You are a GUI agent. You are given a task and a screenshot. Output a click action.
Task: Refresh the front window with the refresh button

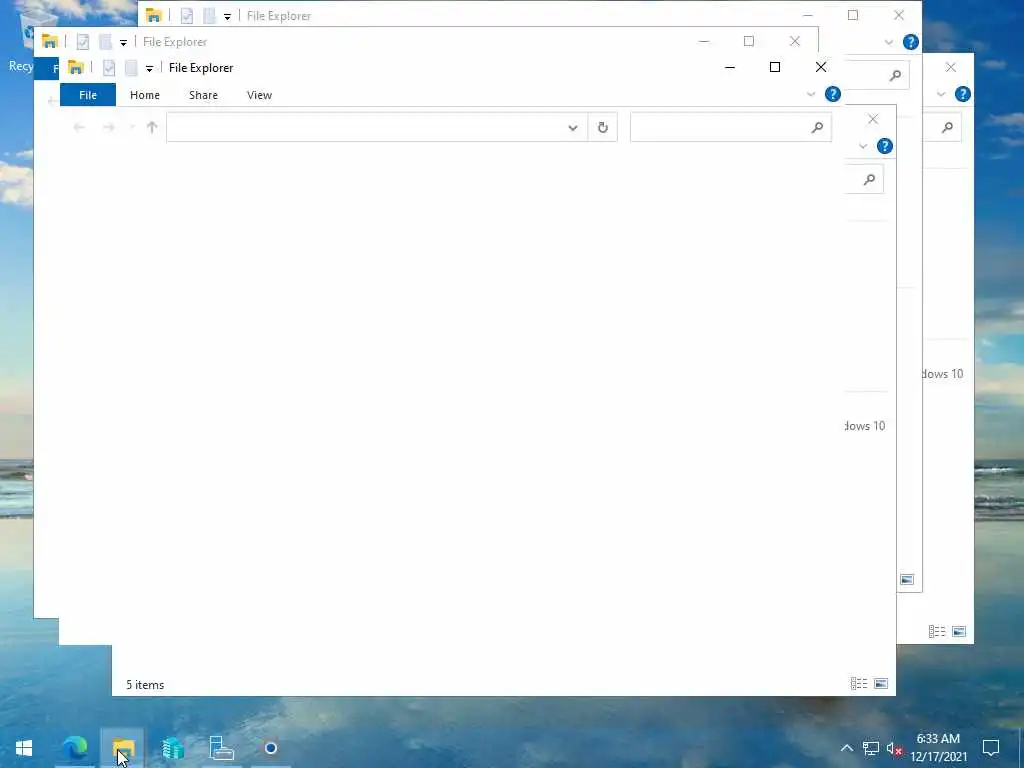click(603, 127)
